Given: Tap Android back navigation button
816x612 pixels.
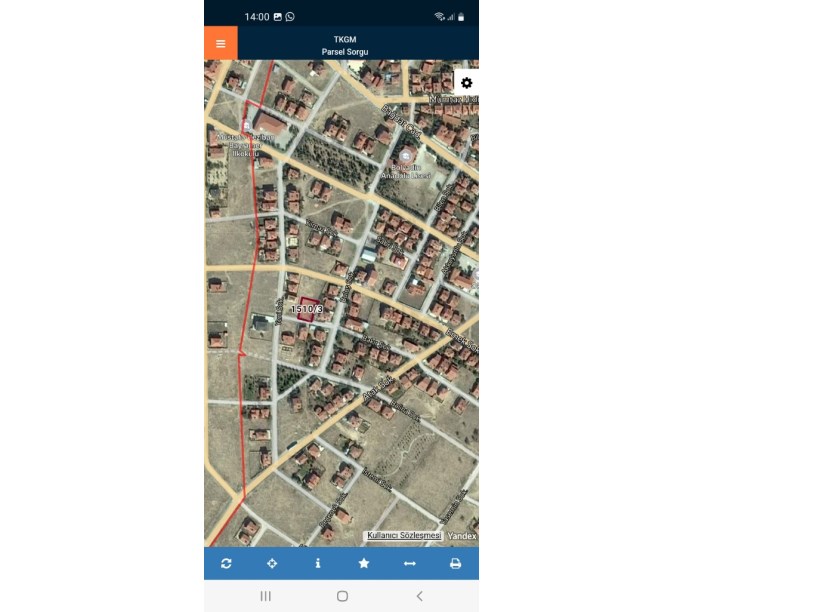Looking at the screenshot, I should pyautogui.click(x=419, y=596).
